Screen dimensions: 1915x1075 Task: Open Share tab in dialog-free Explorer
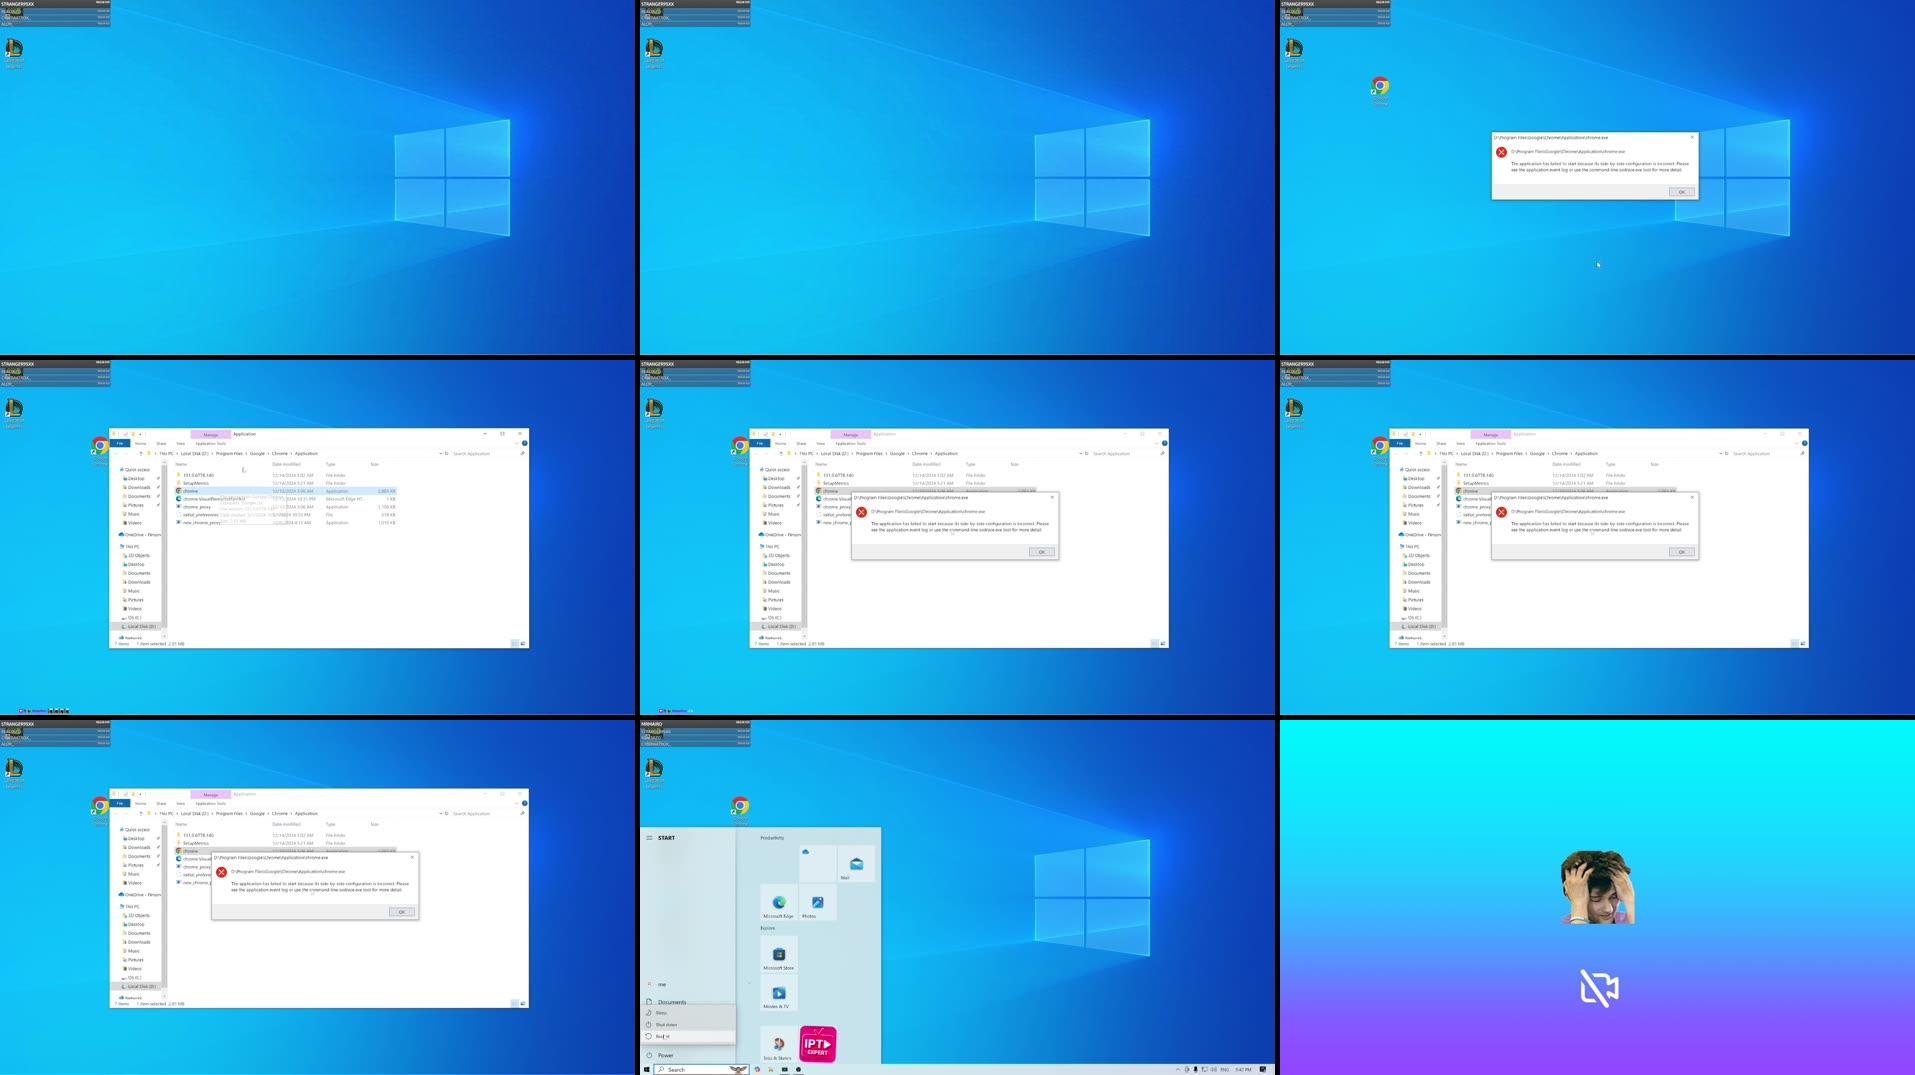click(161, 443)
